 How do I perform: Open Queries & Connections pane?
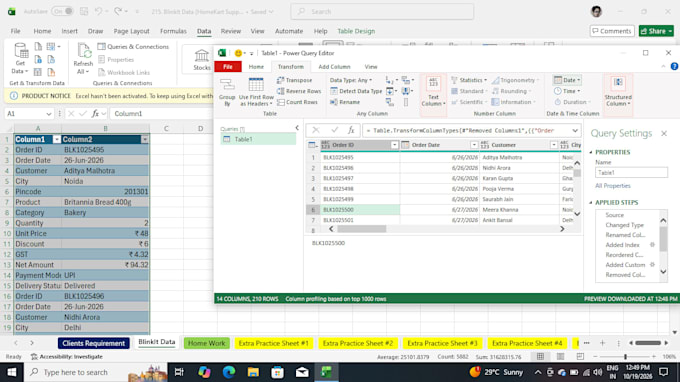133,46
